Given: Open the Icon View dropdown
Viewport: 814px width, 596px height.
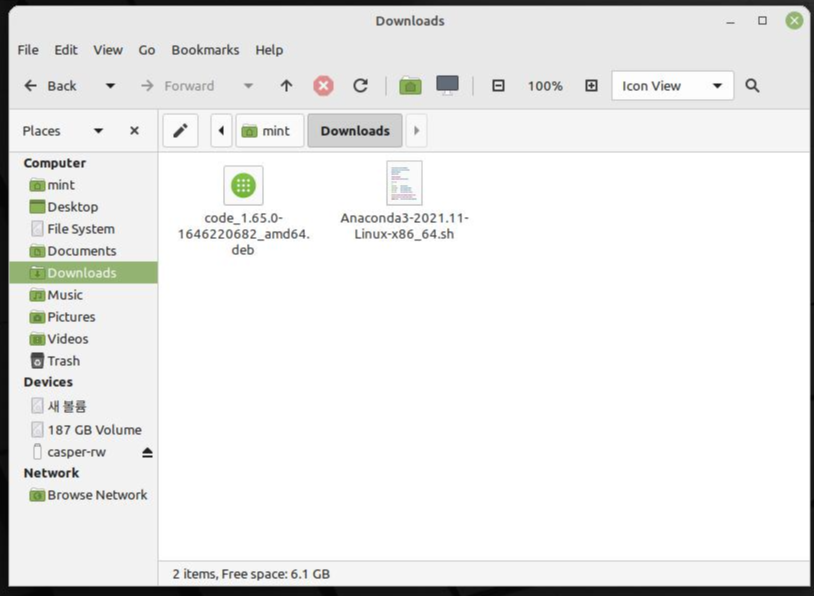Looking at the screenshot, I should tap(672, 86).
